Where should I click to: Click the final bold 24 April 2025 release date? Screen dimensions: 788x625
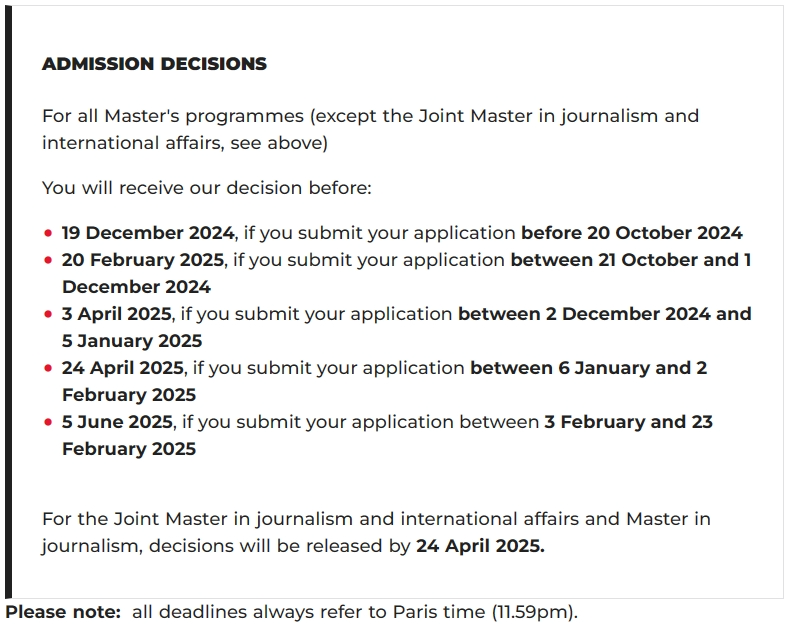coord(480,546)
